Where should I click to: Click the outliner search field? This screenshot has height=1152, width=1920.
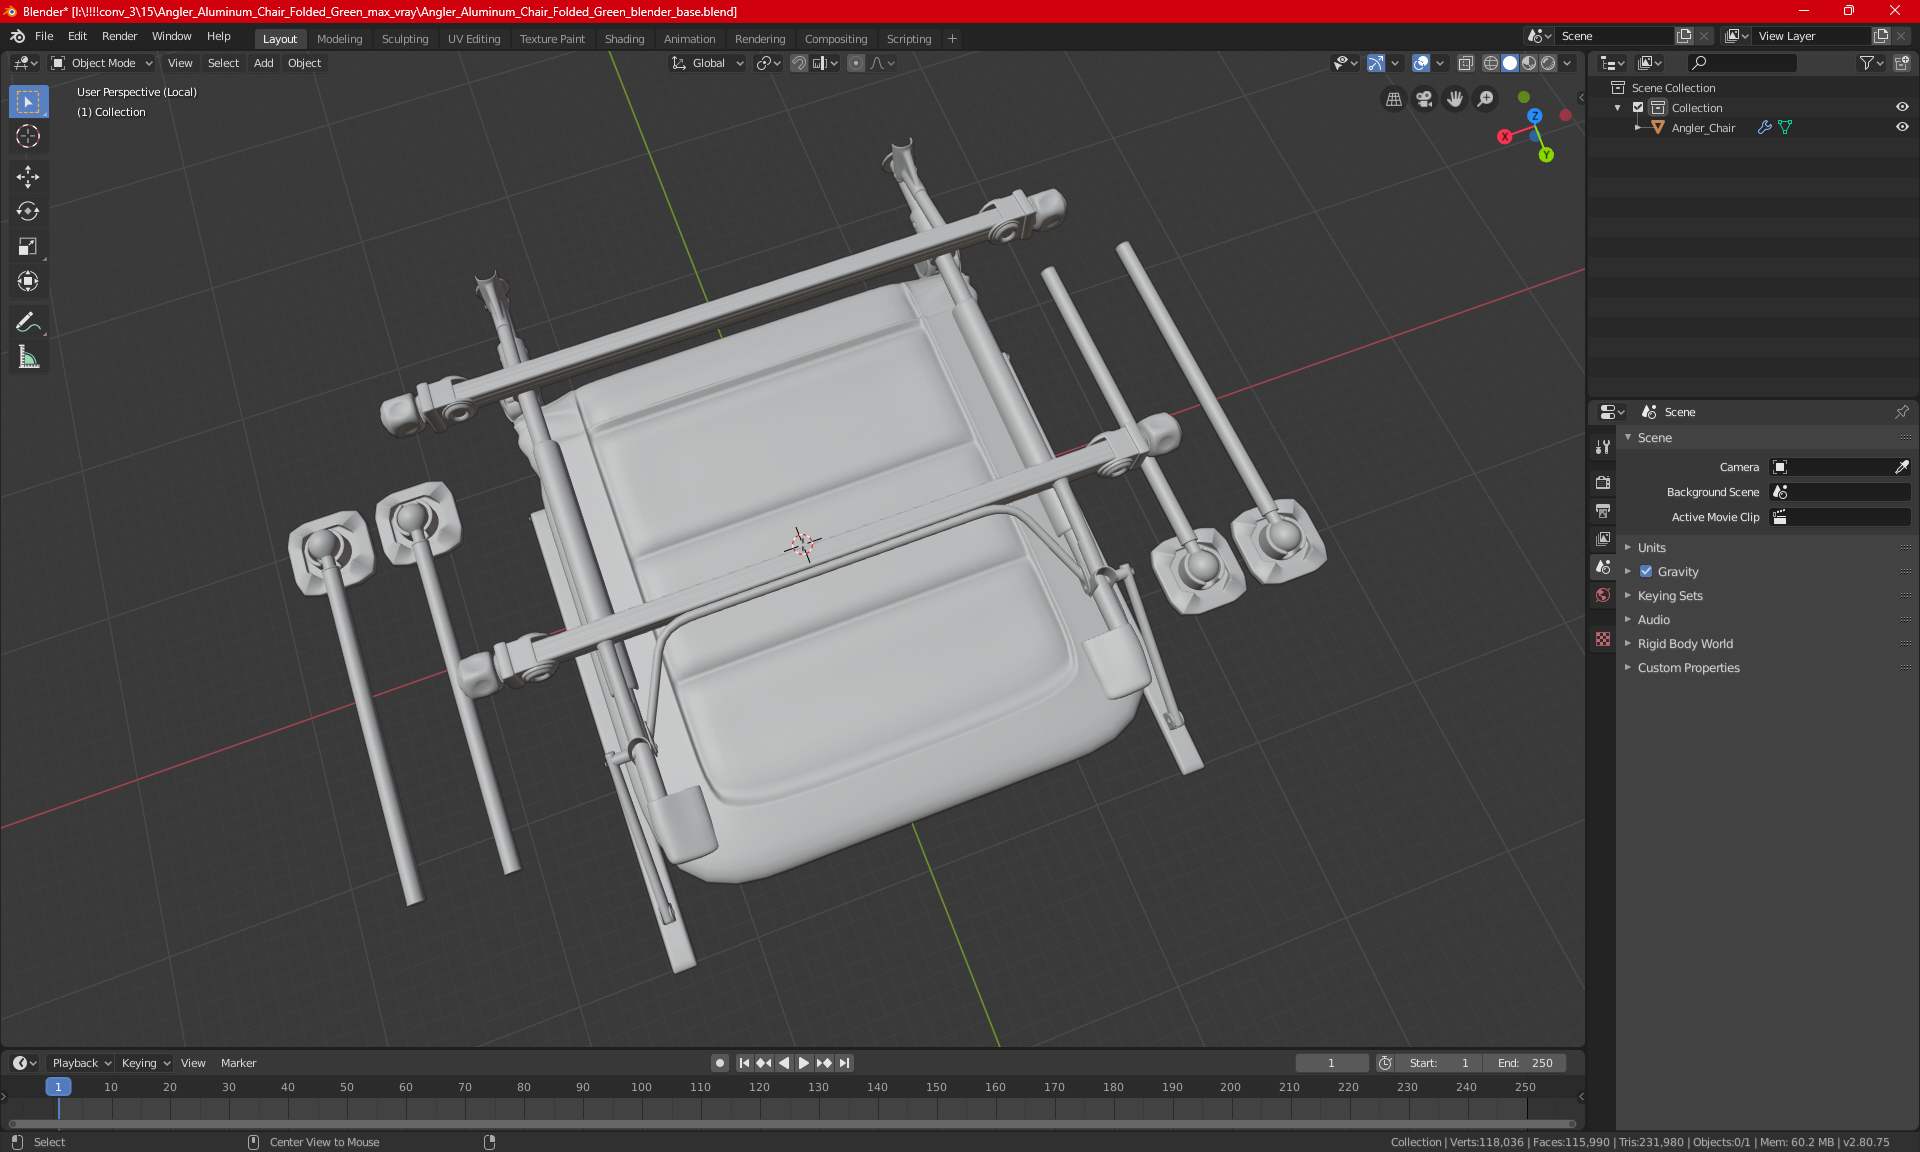(1742, 63)
